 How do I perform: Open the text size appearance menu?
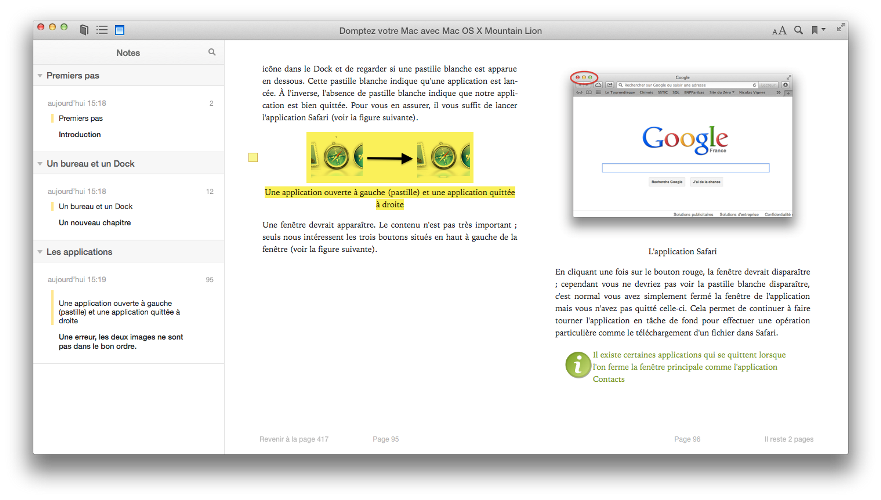[779, 30]
